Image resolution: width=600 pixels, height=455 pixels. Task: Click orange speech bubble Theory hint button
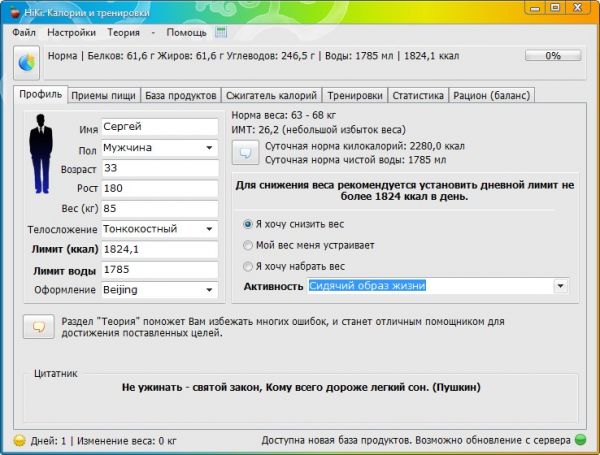[38, 327]
